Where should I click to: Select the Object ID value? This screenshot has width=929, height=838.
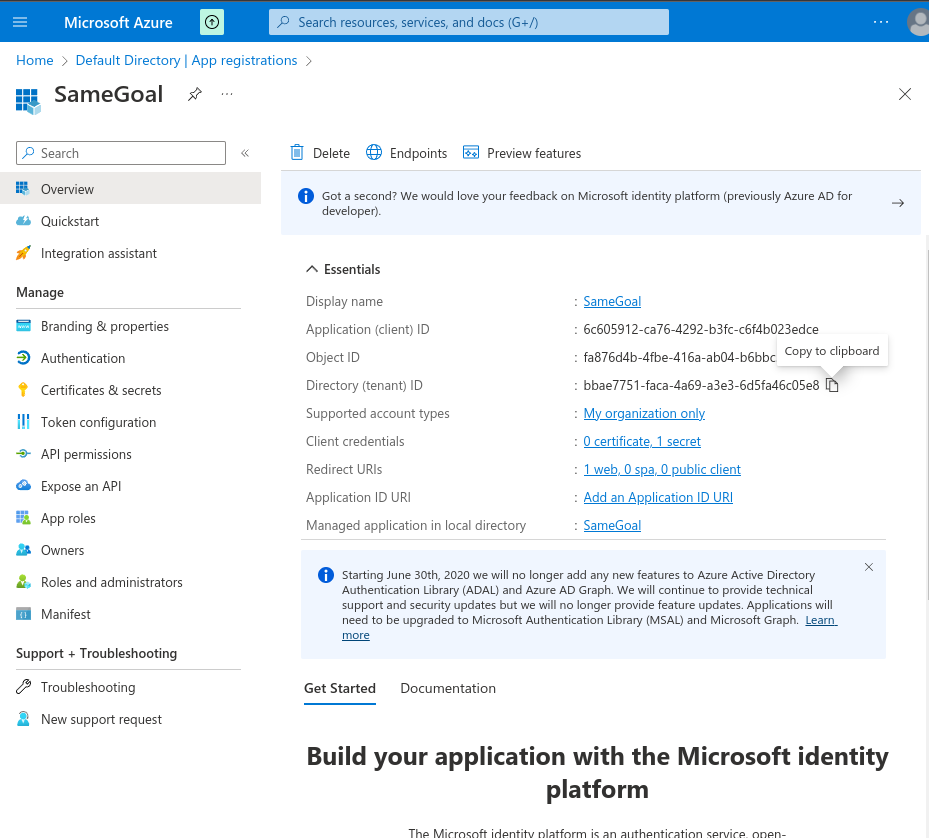679,357
